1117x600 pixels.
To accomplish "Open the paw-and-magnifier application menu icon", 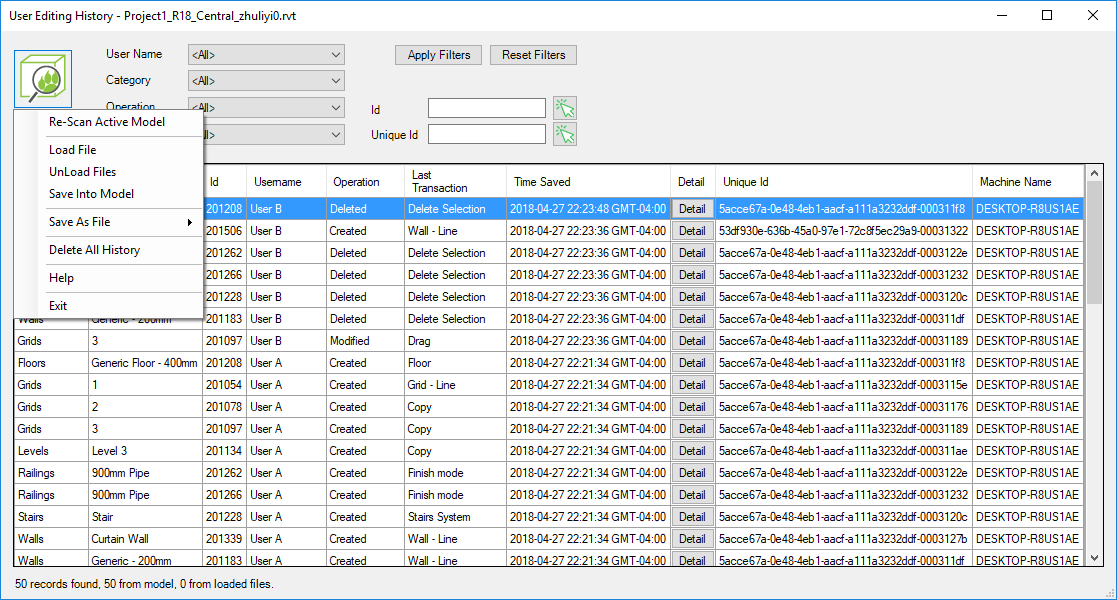I will pyautogui.click(x=42, y=77).
